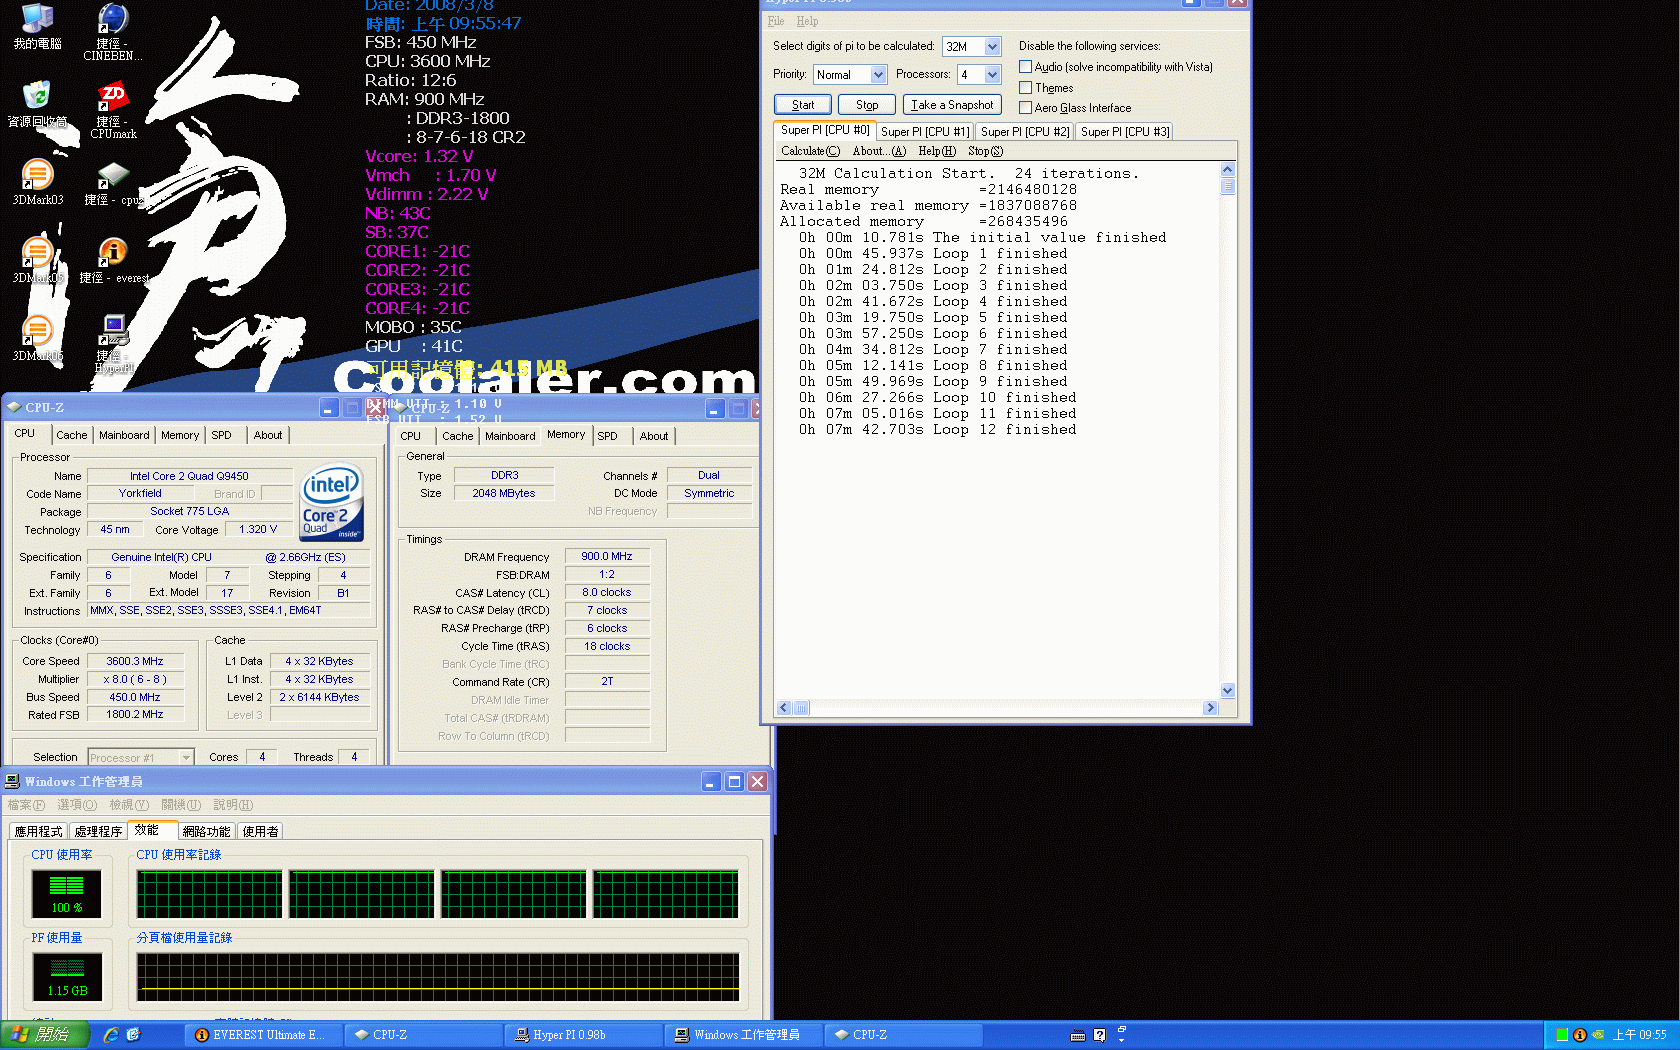1680x1050 pixels.
Task: Click the Intel Core 2 Quad logo
Action: point(331,502)
